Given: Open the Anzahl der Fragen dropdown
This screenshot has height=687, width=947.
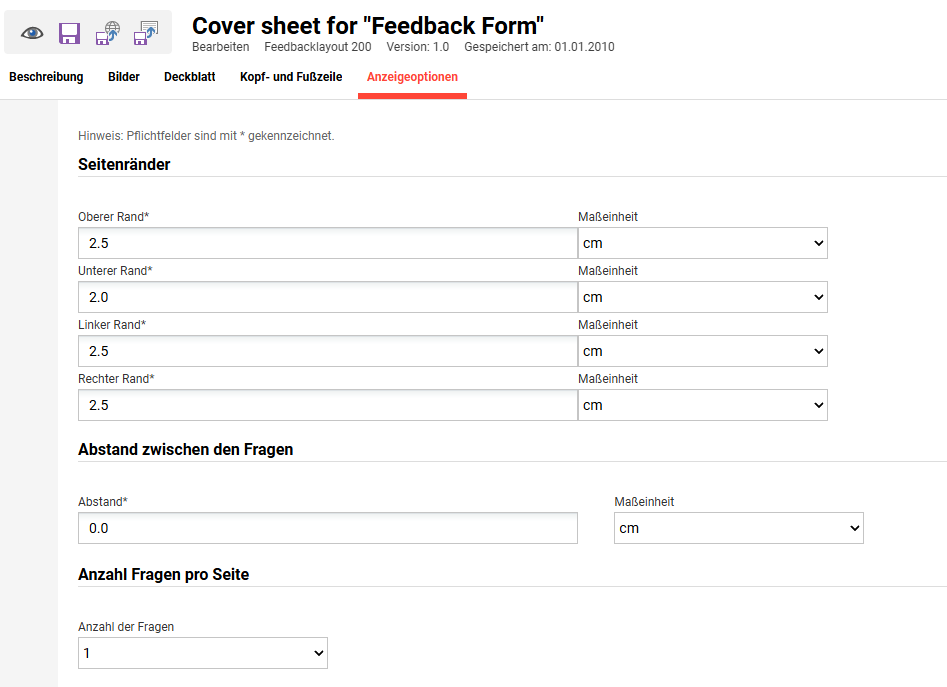Looking at the screenshot, I should (203, 653).
